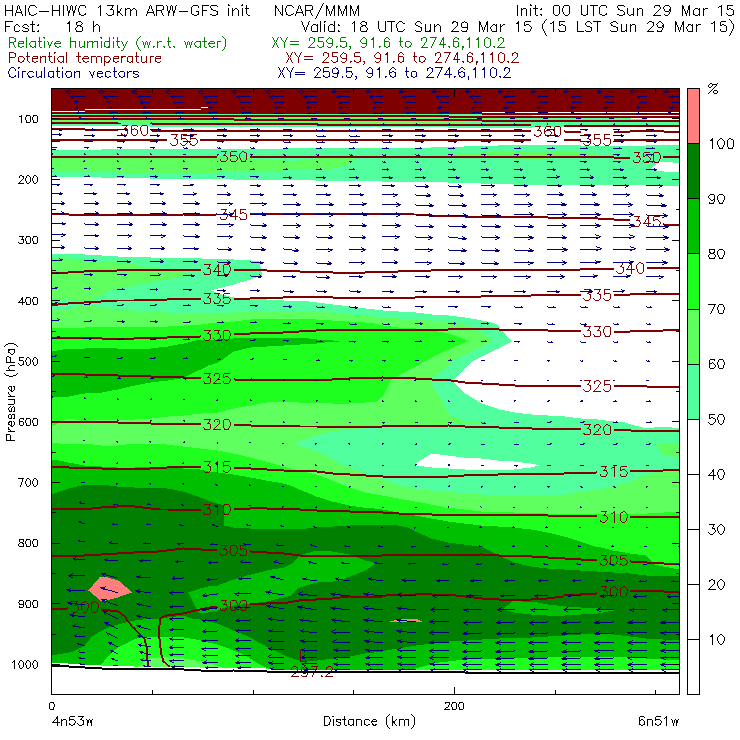This screenshot has width=740, height=740.
Task: Click the red XY= coordinates line
Action: point(402,58)
